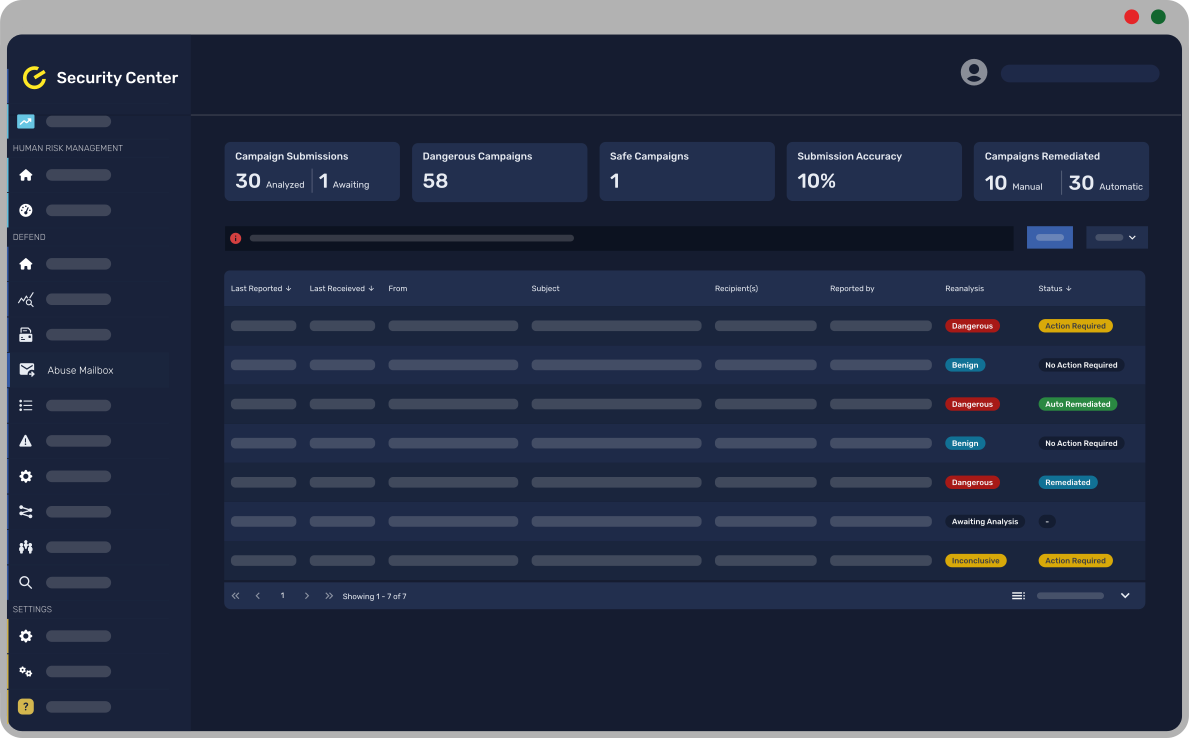The height and width of the screenshot is (738, 1189).
Task: Expand dropdown next to blue button
Action: pyautogui.click(x=1116, y=238)
